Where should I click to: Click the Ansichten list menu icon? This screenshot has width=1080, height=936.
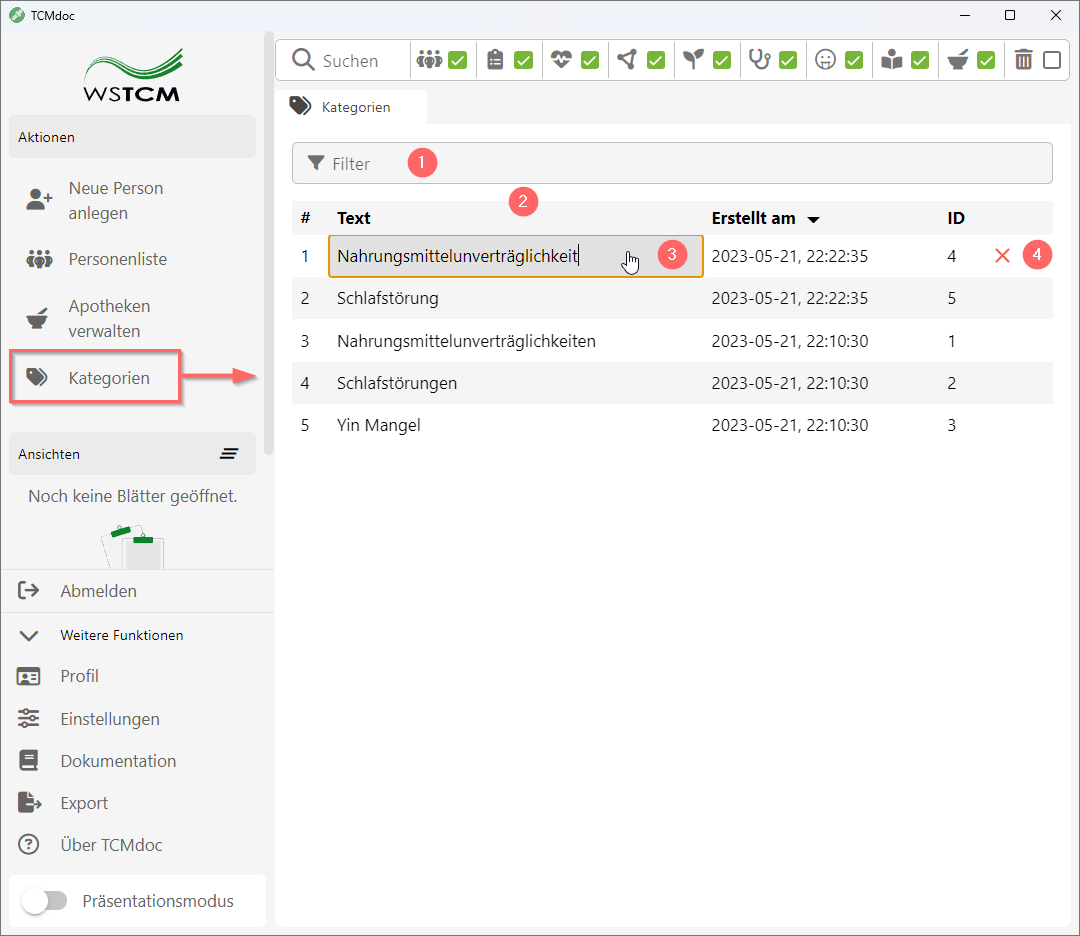click(x=229, y=454)
